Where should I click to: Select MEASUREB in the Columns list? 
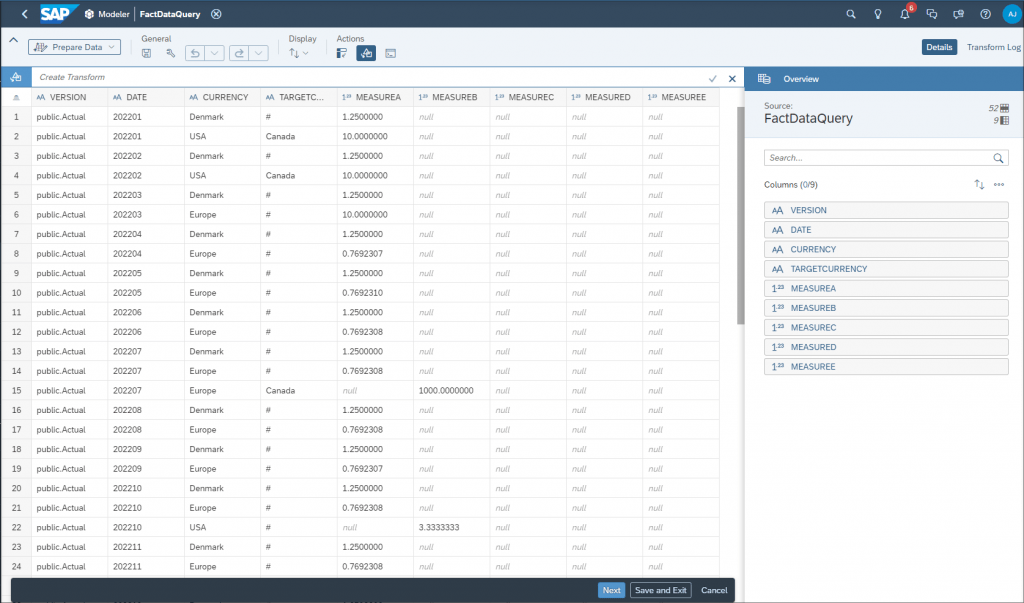886,308
